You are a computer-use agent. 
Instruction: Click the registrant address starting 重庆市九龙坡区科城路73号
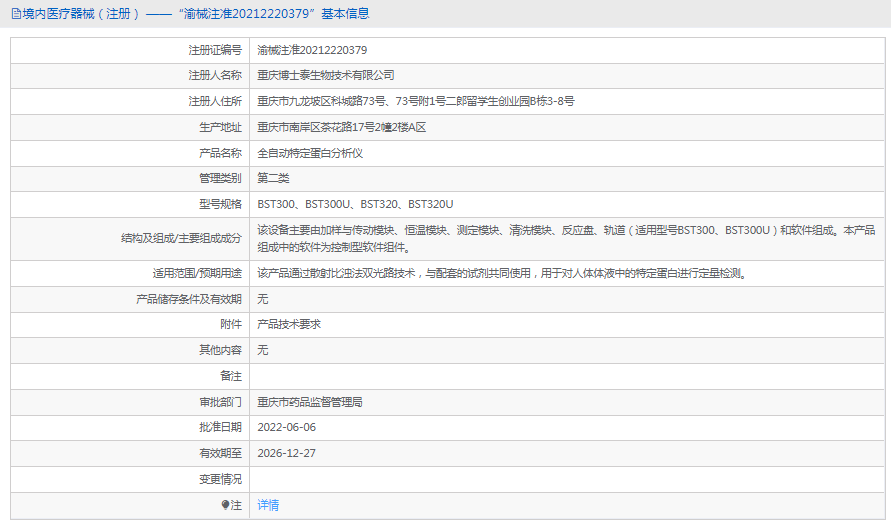click(x=415, y=101)
